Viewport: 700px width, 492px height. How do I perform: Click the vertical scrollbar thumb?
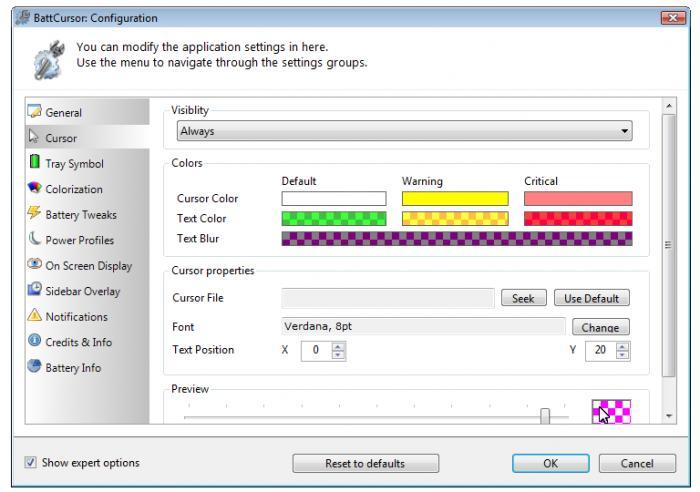point(668,245)
